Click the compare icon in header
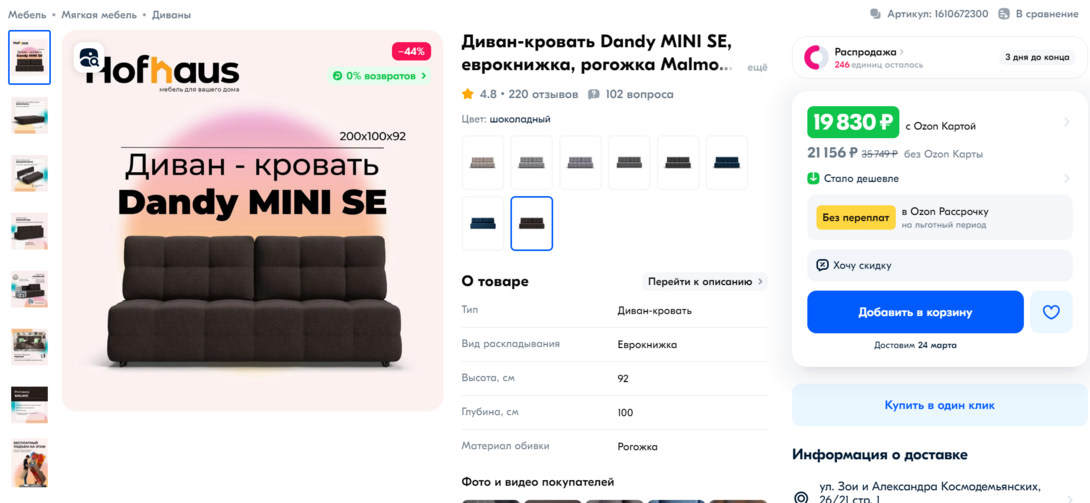 (x=1003, y=14)
